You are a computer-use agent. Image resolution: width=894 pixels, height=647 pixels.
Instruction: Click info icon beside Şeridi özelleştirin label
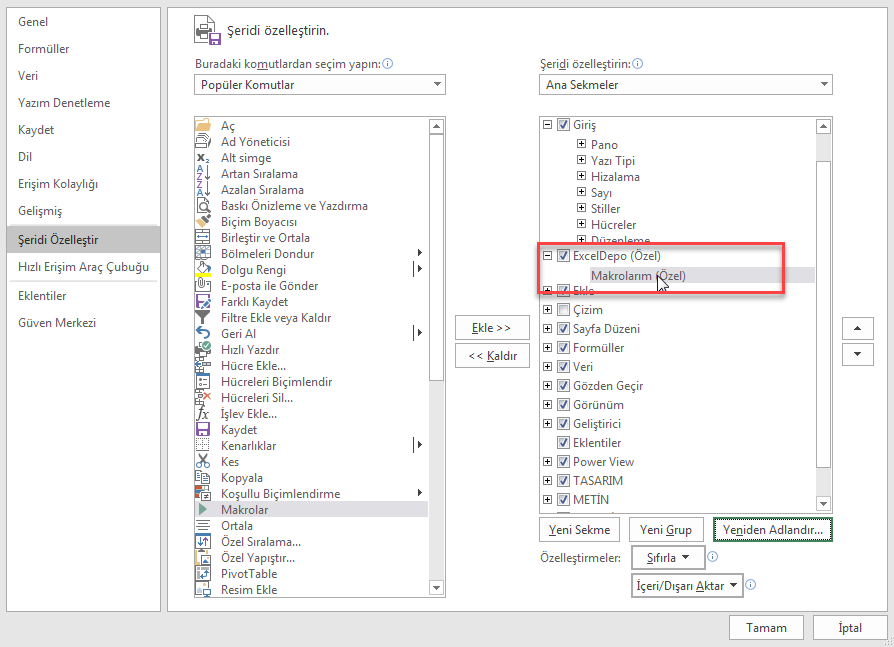click(x=637, y=64)
